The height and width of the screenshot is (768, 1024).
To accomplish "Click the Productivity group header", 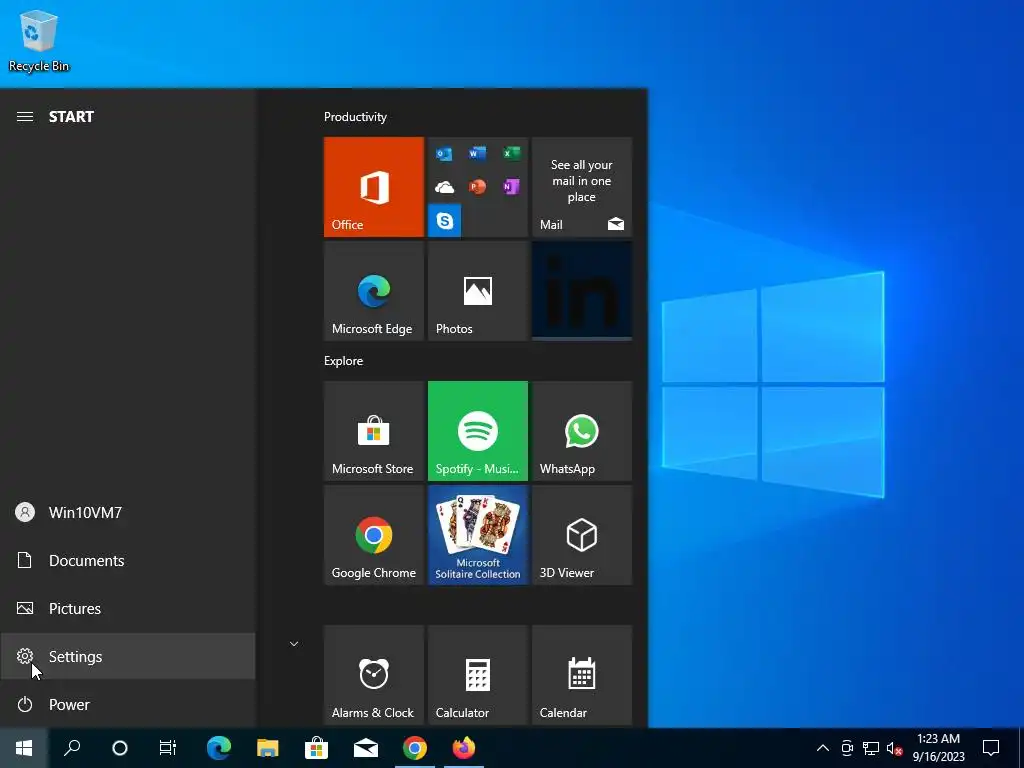I will [355, 117].
